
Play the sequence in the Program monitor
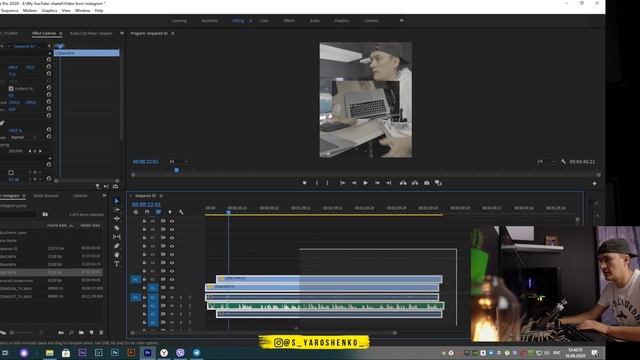point(365,183)
